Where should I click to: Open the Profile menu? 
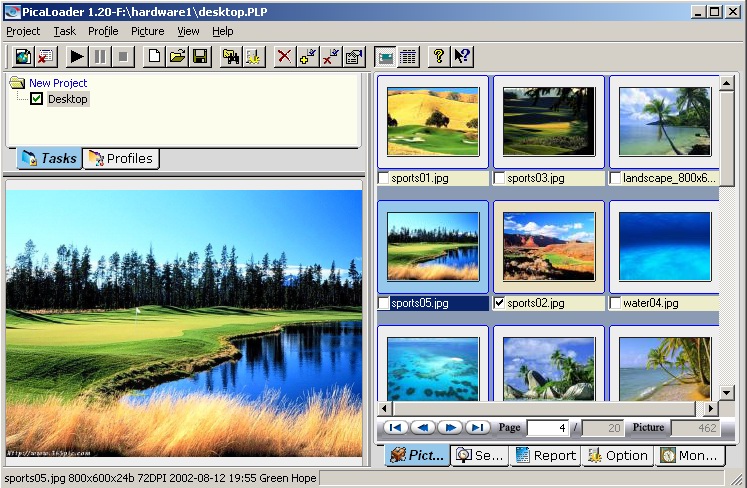pos(103,31)
